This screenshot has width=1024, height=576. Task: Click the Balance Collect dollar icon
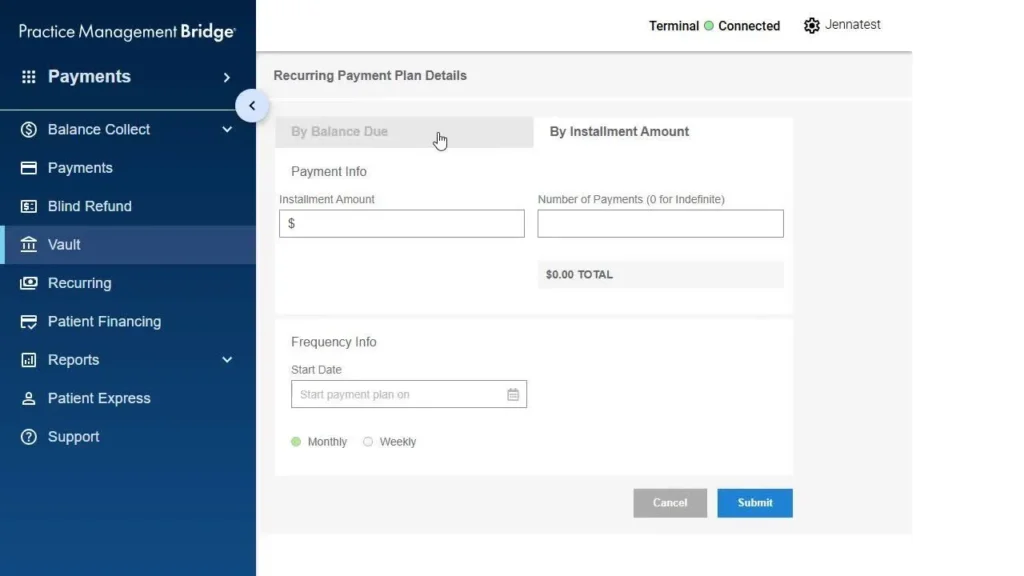[x=29, y=129]
